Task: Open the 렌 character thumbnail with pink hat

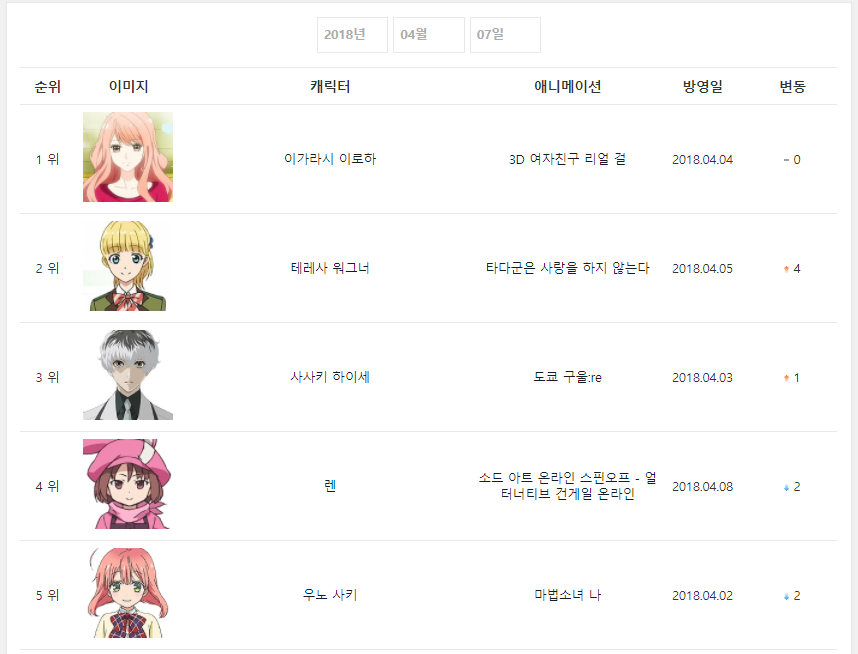Action: coord(128,484)
